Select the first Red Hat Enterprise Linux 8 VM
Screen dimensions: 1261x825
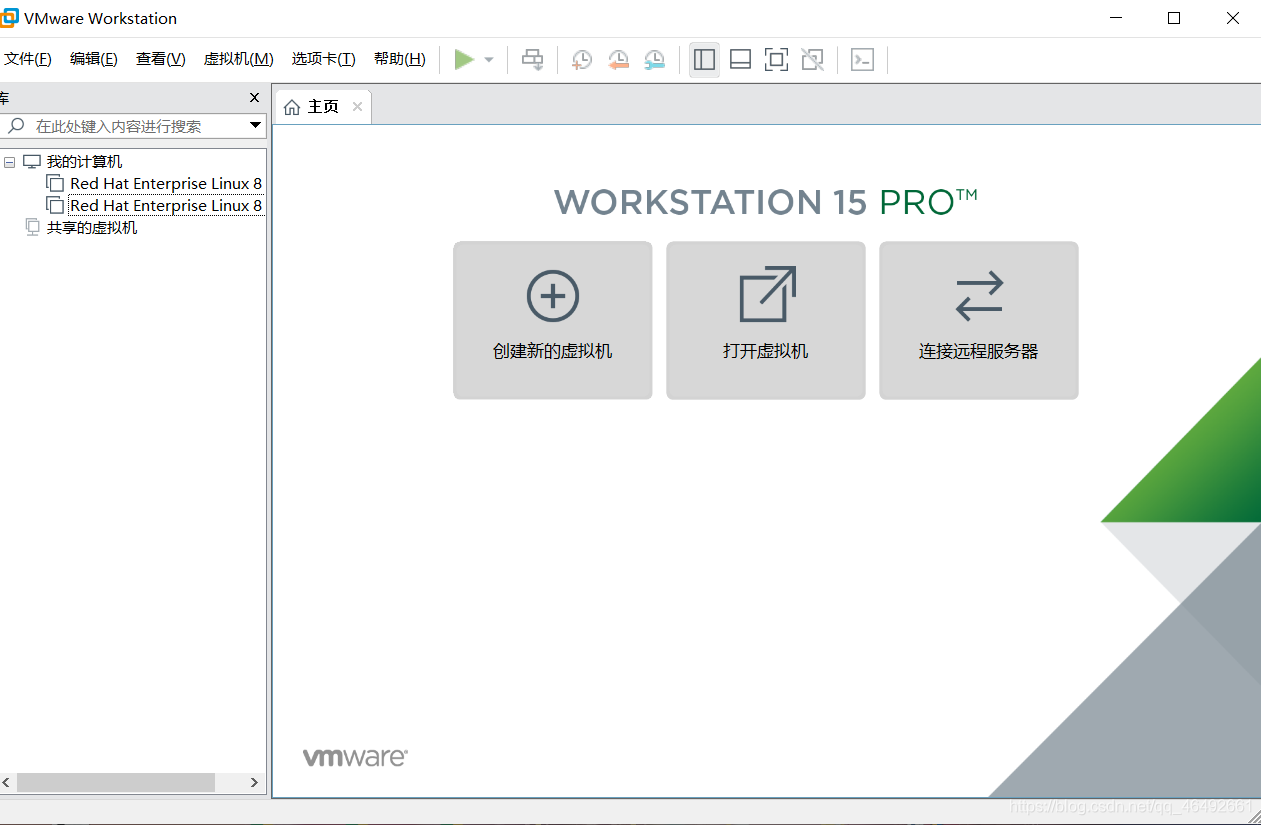[x=166, y=184]
